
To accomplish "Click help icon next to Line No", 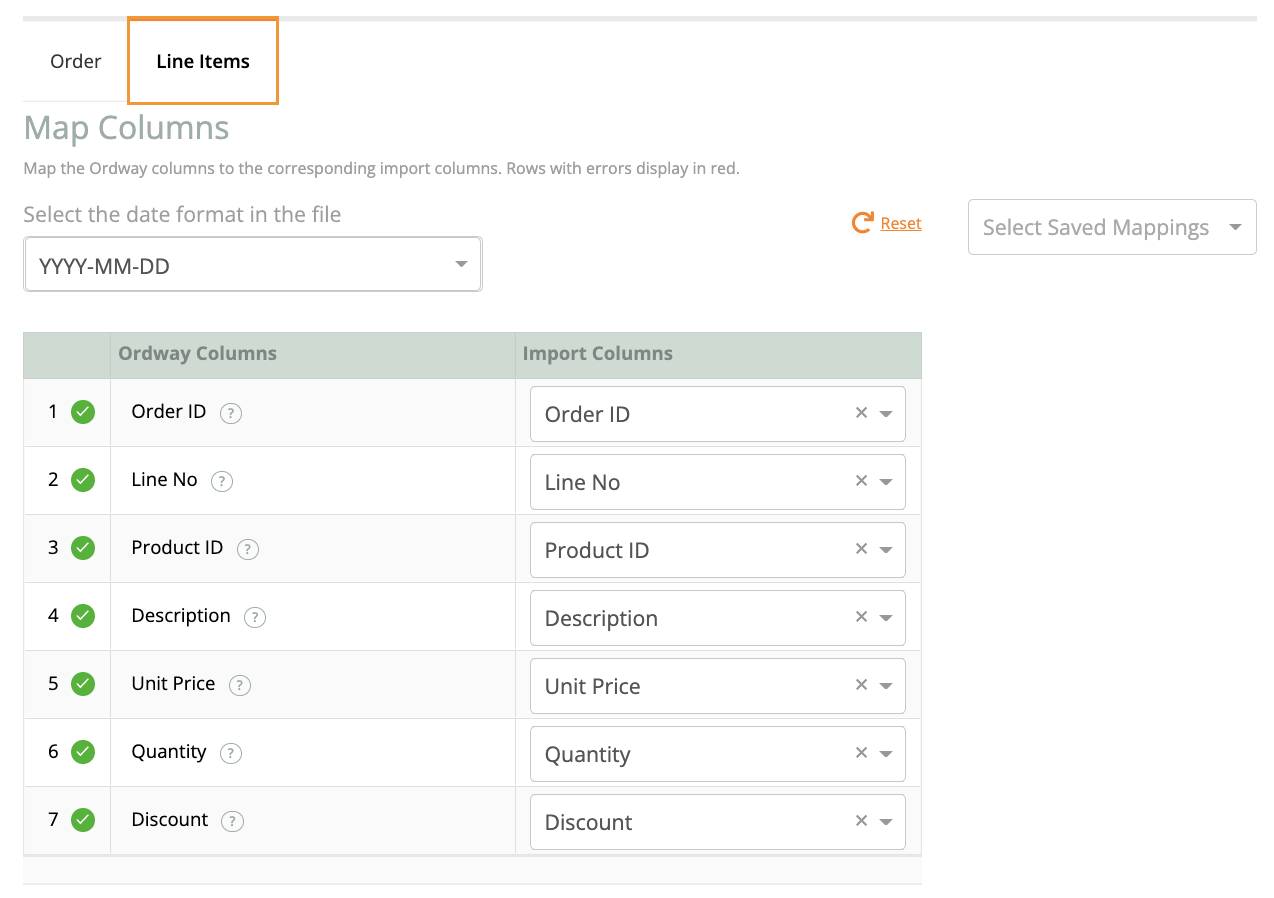I will click(222, 481).
